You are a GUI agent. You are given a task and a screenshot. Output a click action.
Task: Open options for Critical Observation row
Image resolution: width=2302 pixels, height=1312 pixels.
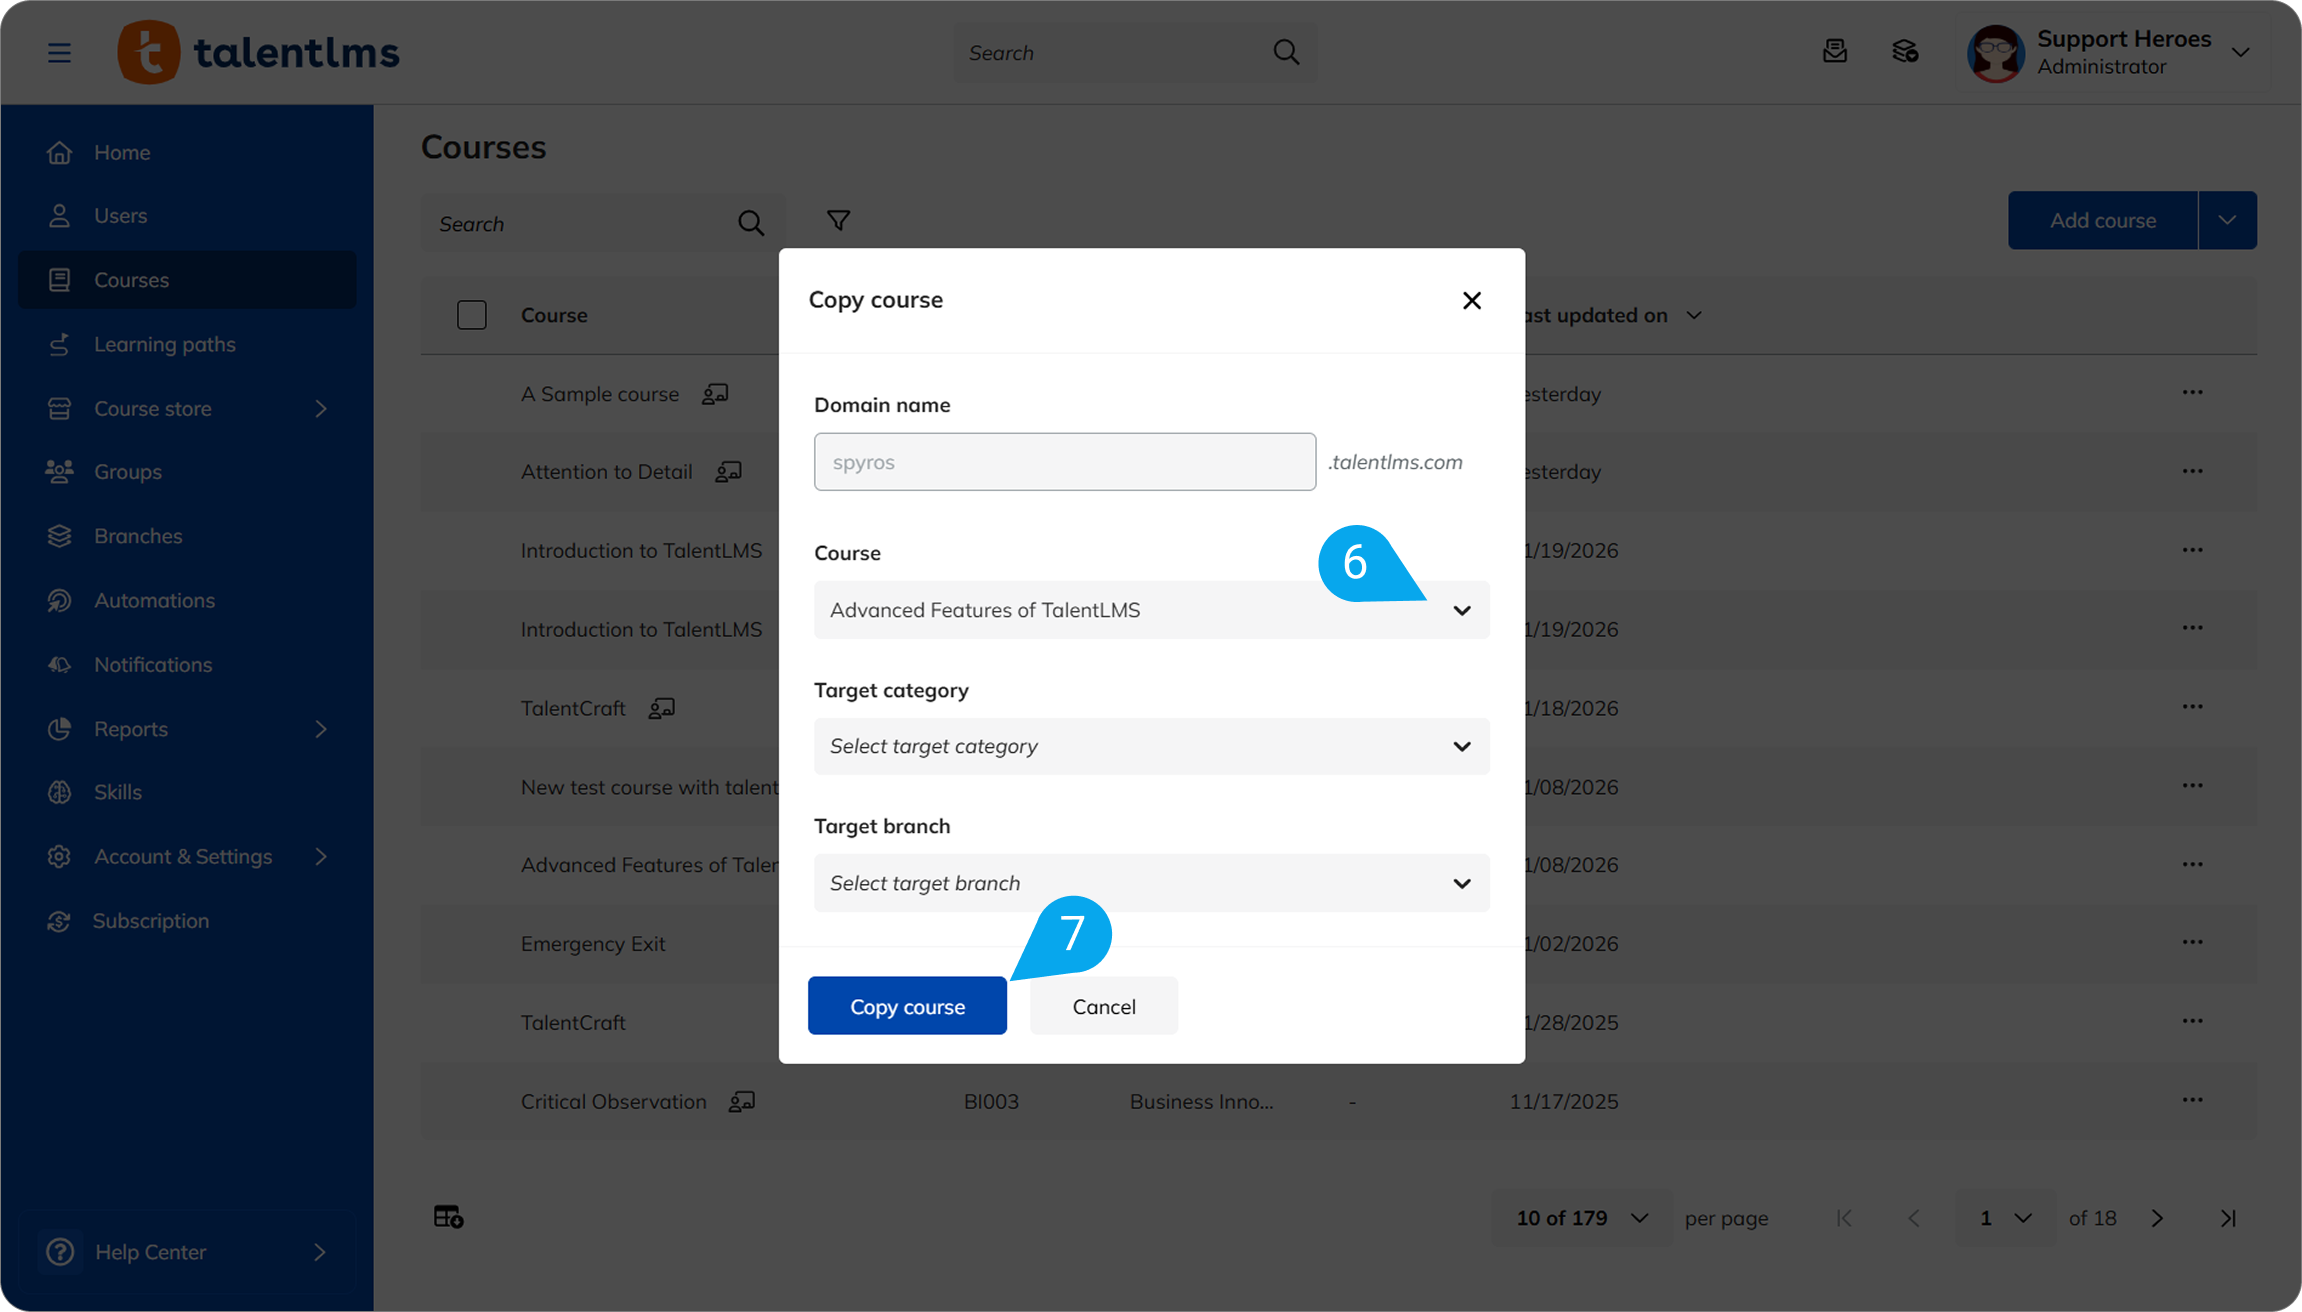[2192, 1100]
